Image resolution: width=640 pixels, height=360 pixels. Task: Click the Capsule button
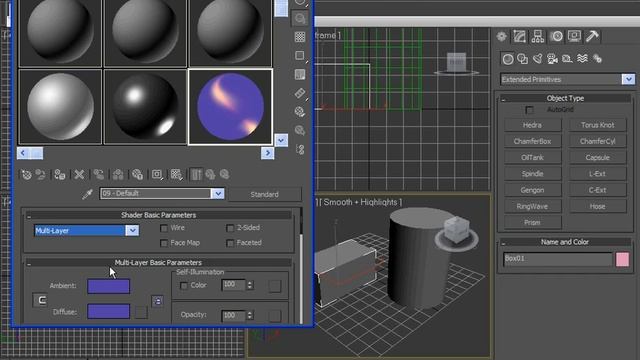point(598,158)
